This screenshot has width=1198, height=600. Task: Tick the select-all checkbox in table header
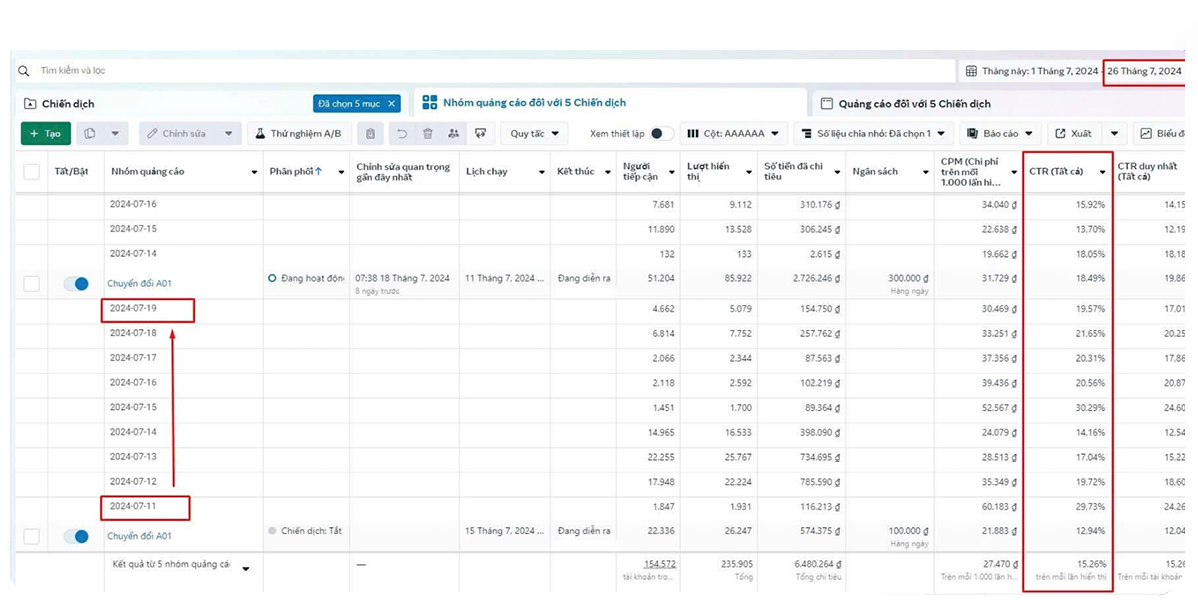tap(32, 172)
